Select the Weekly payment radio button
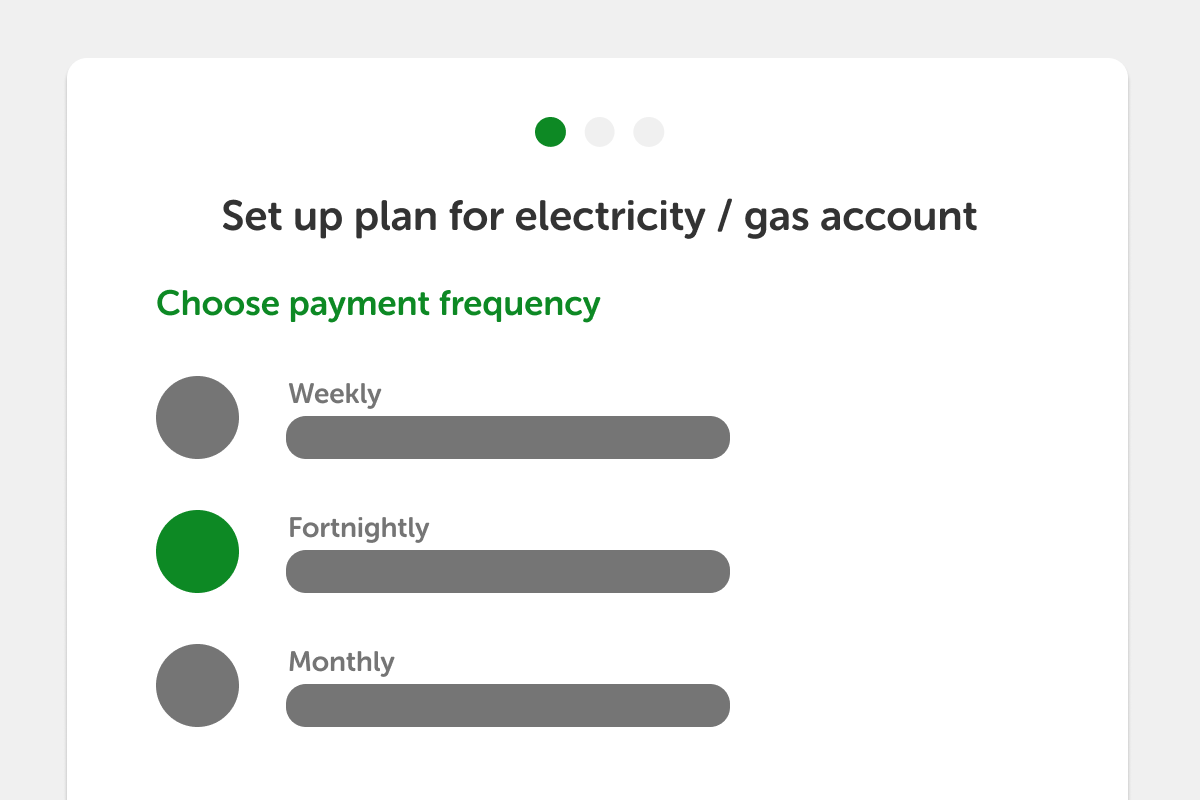Viewport: 1200px width, 800px height. (197, 417)
